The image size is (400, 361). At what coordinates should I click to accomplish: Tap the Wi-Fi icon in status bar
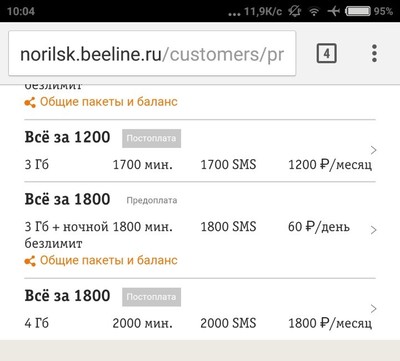[x=313, y=12]
